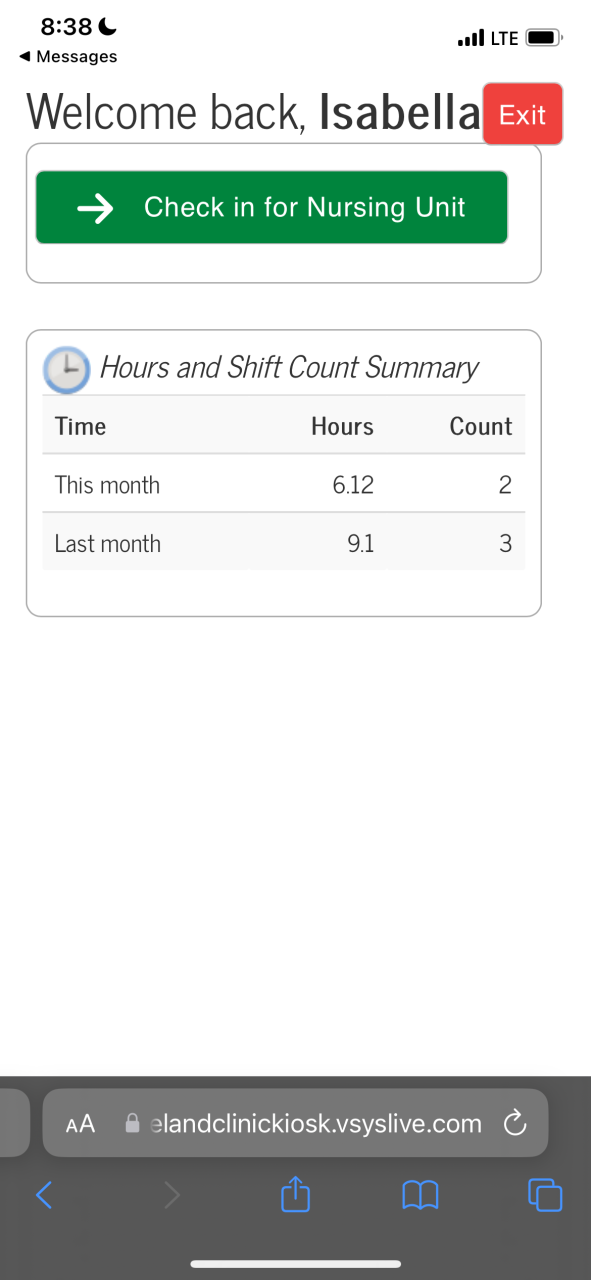The width and height of the screenshot is (591, 1280).
Task: Check in for Nursing Unit
Action: pyautogui.click(x=272, y=207)
